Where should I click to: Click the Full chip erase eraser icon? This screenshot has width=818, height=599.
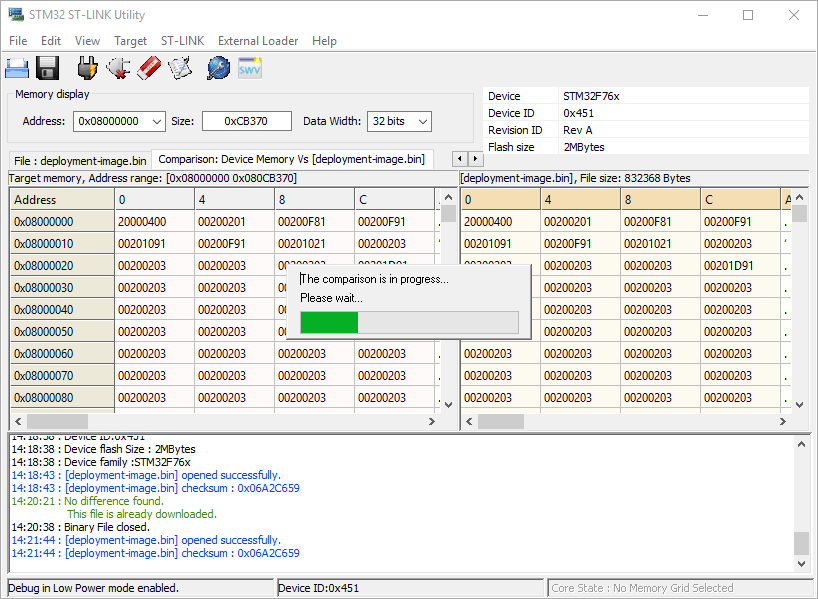(149, 68)
